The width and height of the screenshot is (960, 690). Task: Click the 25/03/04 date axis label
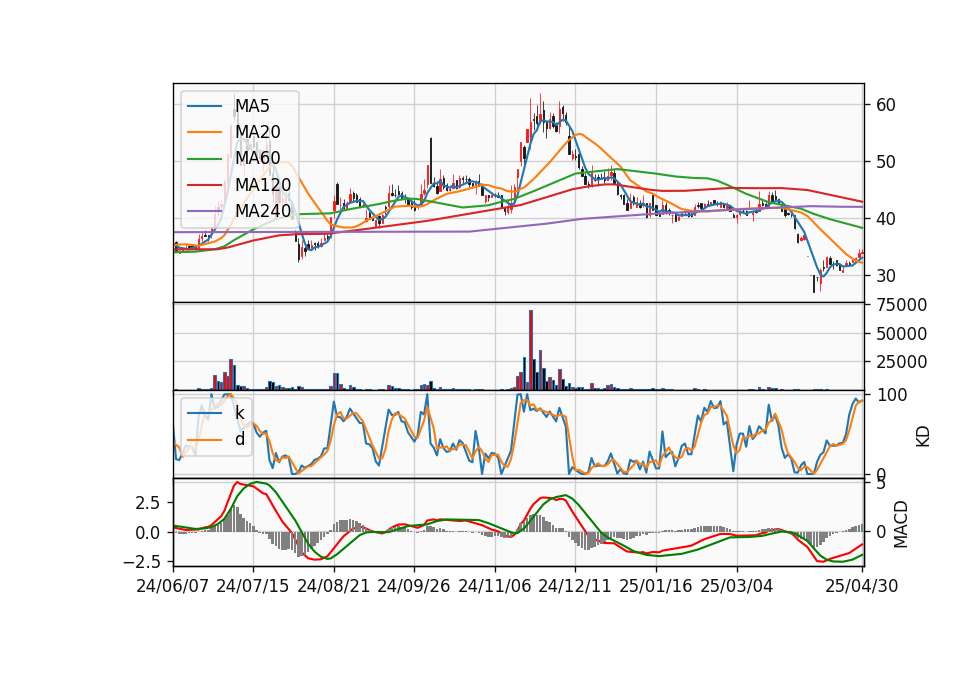point(737,586)
